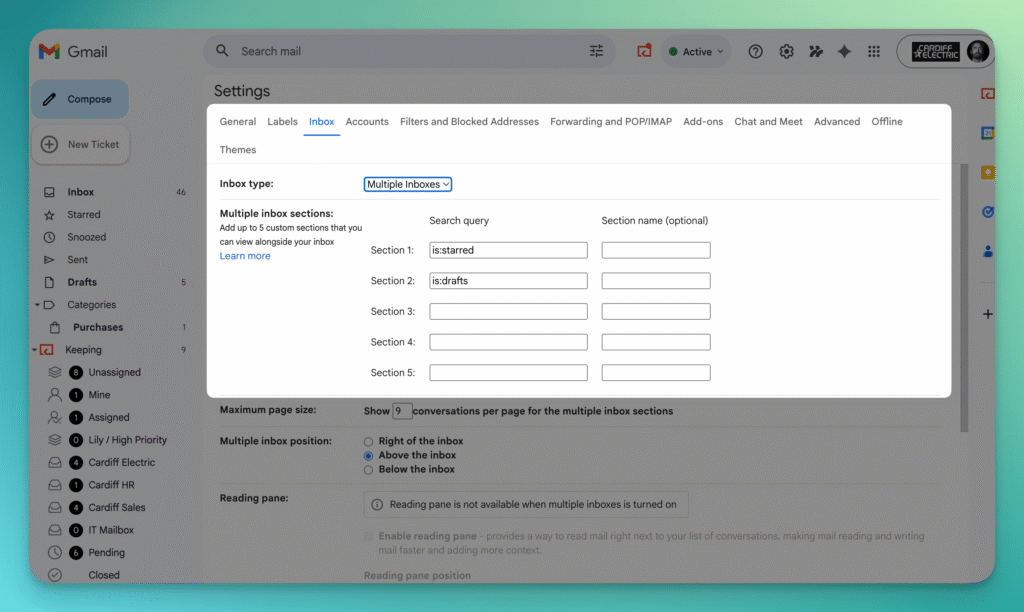The height and width of the screenshot is (612, 1024).
Task: Click Section 3 search query field
Action: 508,312
